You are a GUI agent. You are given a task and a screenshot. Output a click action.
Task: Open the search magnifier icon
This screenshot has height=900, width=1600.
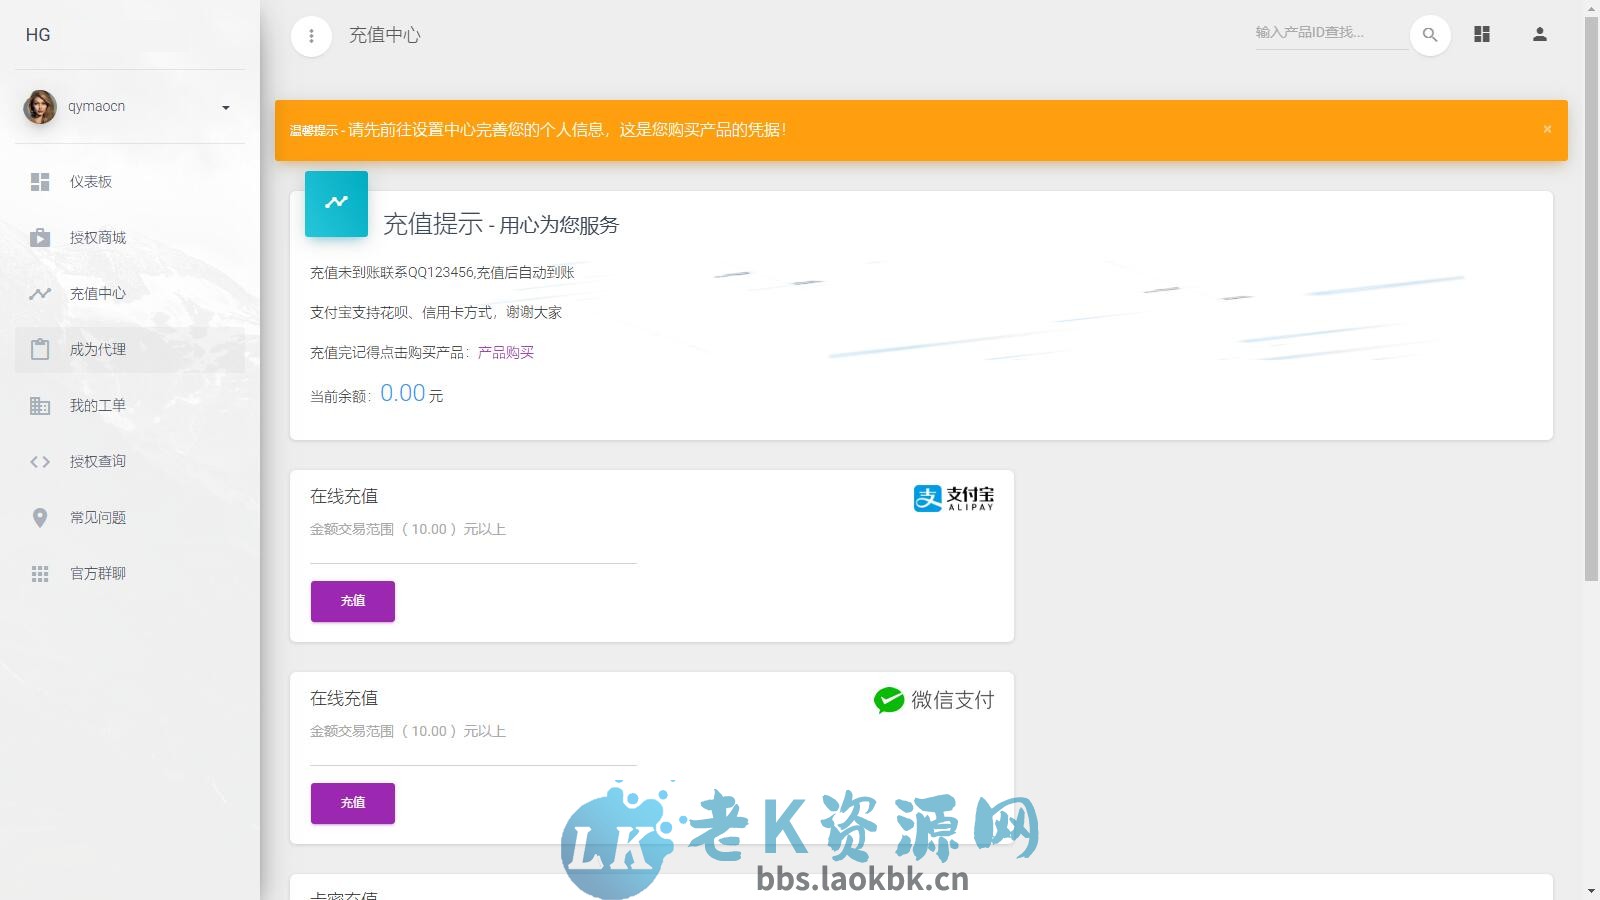(x=1429, y=34)
